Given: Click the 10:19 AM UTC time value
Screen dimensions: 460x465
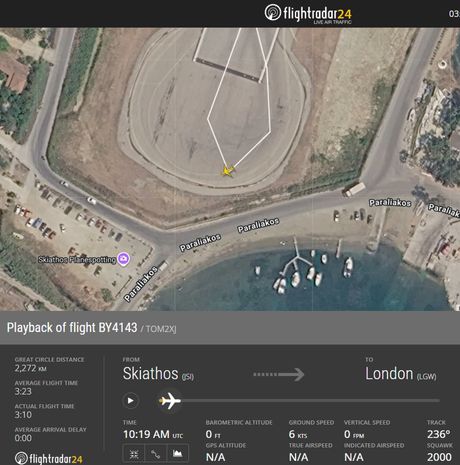Looking at the screenshot, I should [x=153, y=434].
